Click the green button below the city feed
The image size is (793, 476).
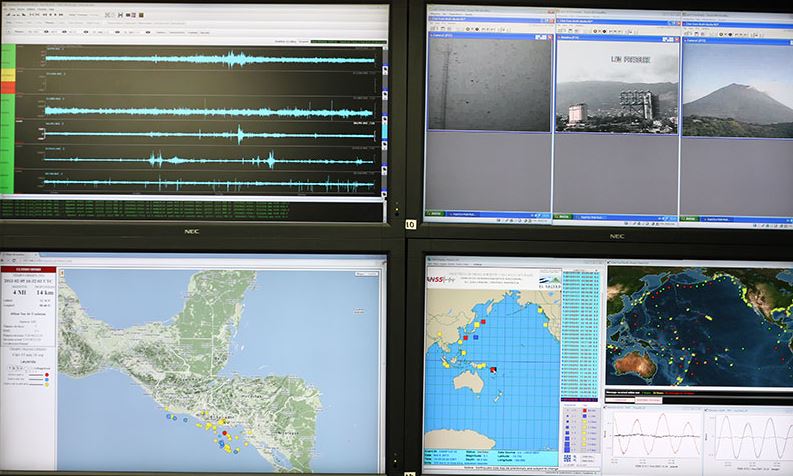[562, 216]
